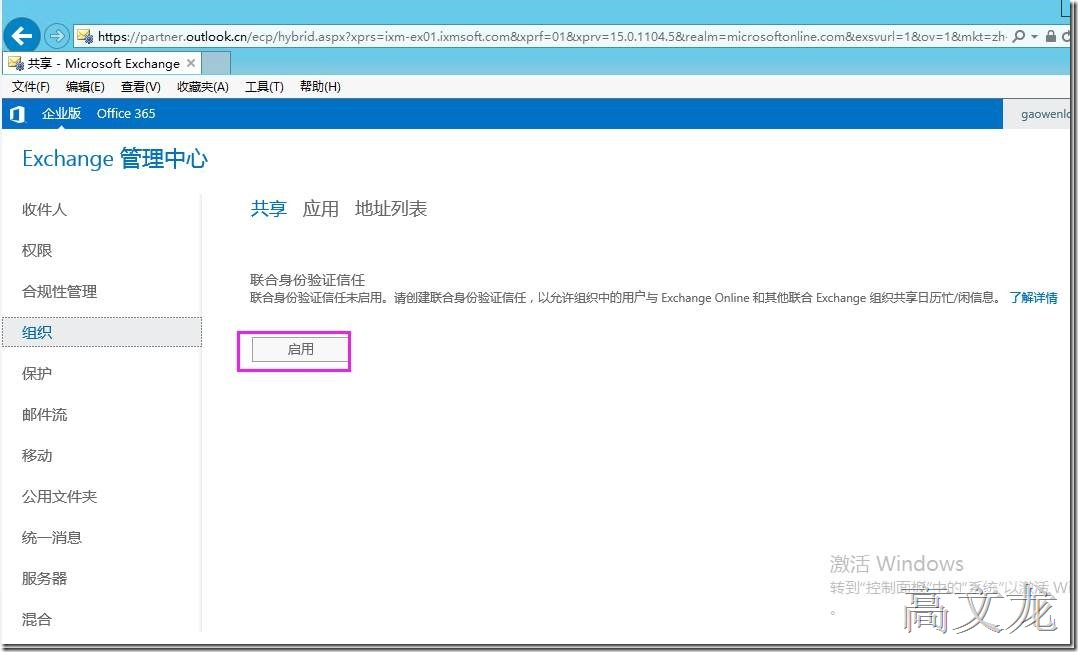Switch to the 共享 tab
The height and width of the screenshot is (652, 1078).
268,208
